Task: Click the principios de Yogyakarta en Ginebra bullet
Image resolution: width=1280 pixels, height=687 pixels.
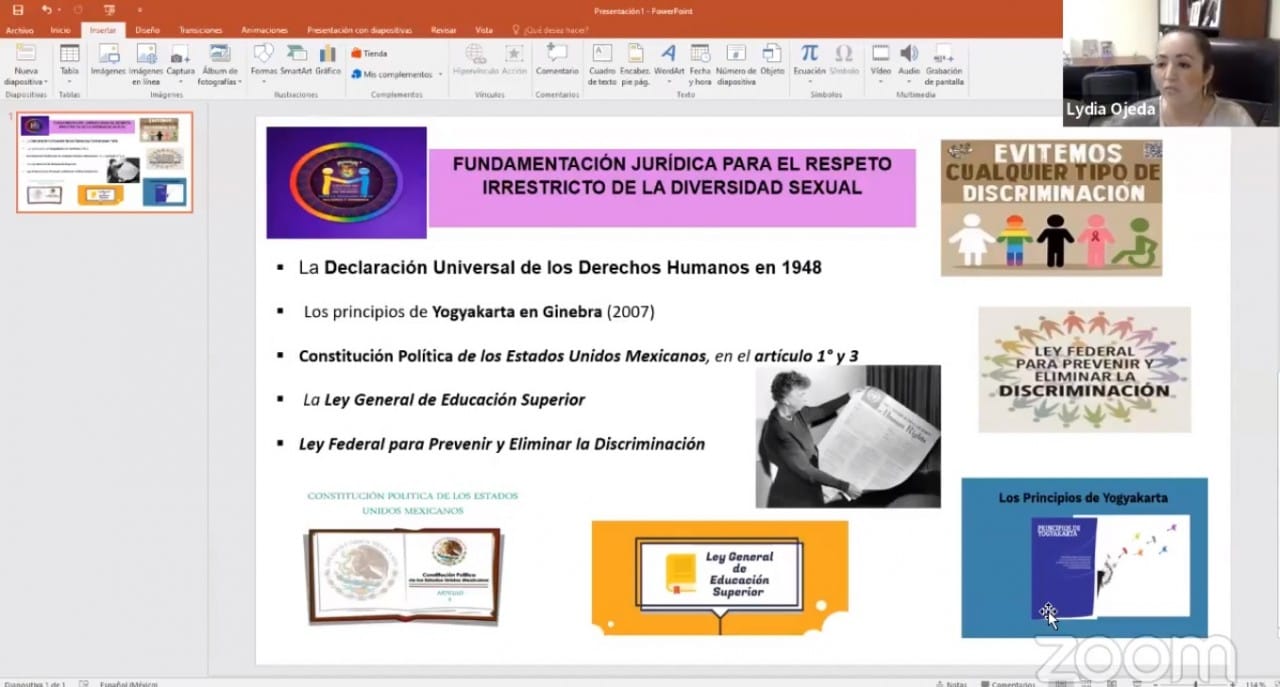Action: click(x=479, y=312)
